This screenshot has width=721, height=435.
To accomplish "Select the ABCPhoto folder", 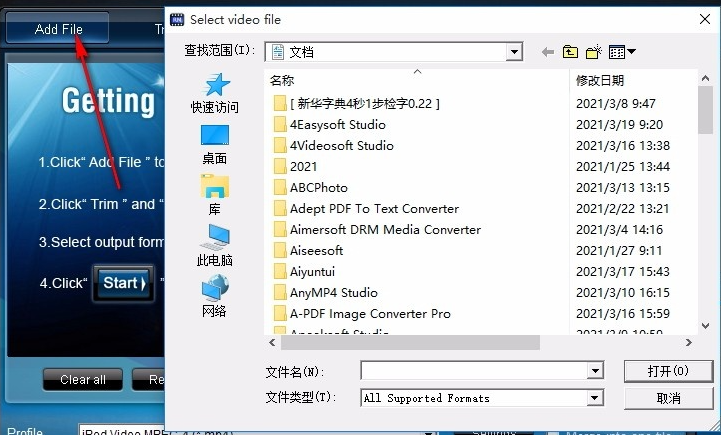I will 310,188.
